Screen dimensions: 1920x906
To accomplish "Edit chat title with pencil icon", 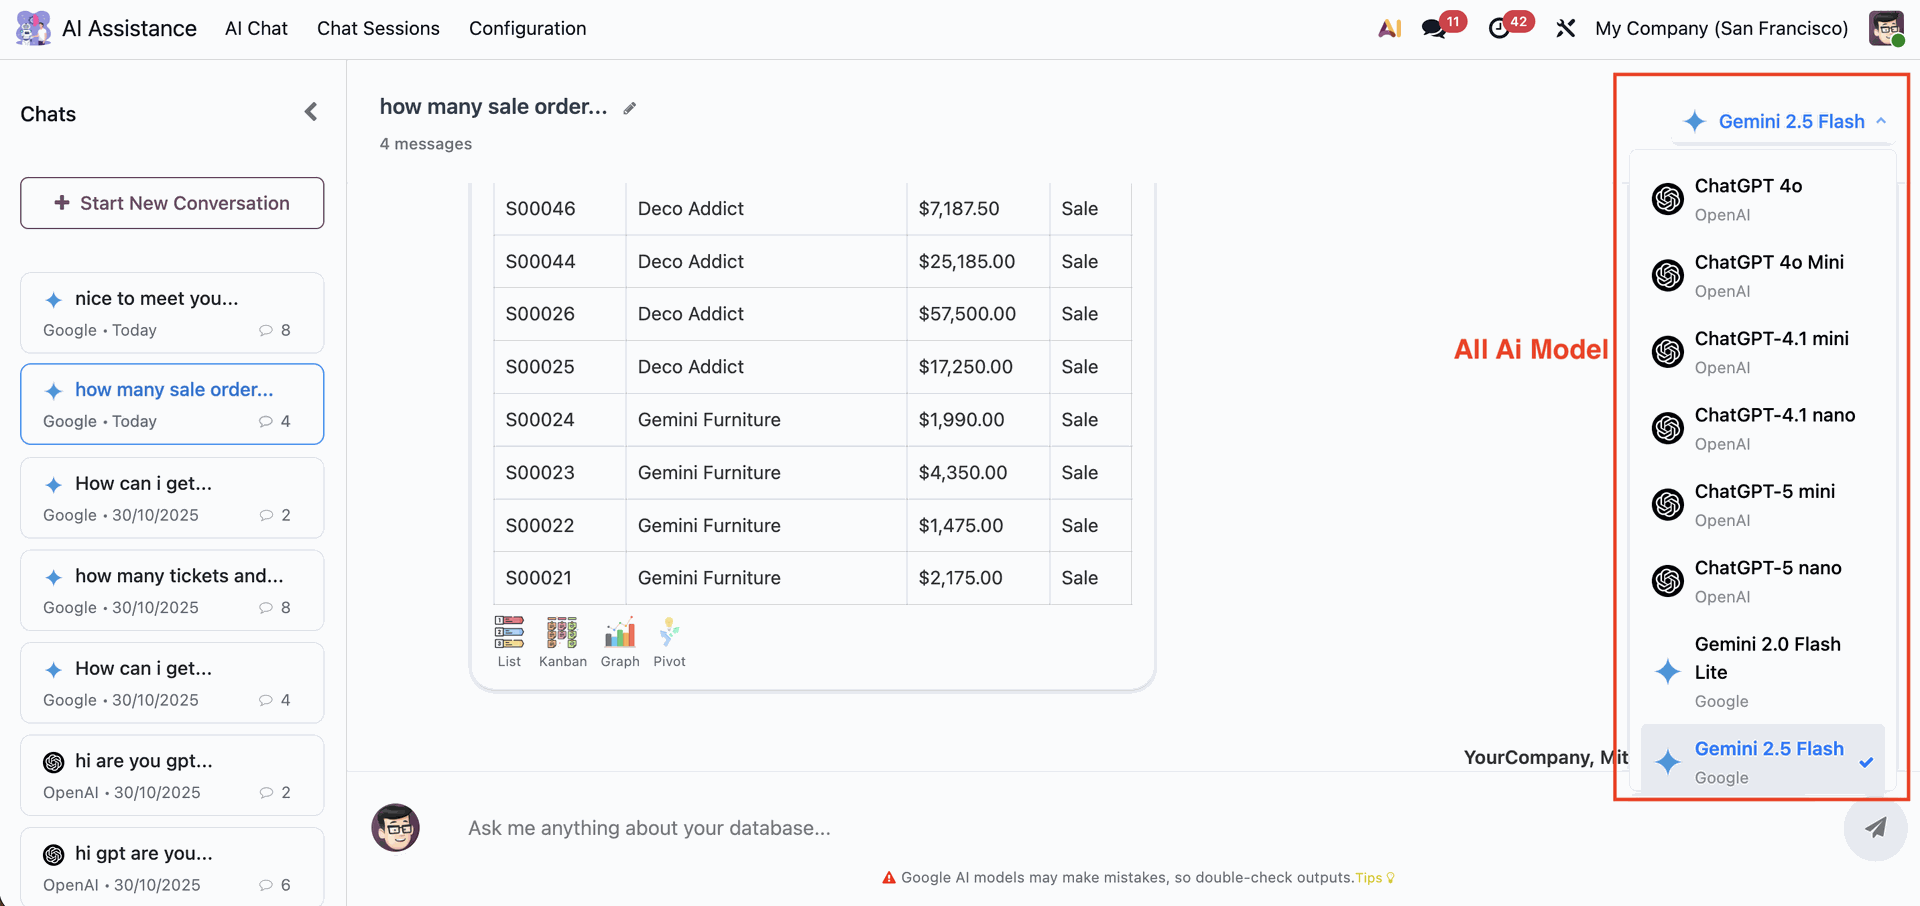I will 630,108.
